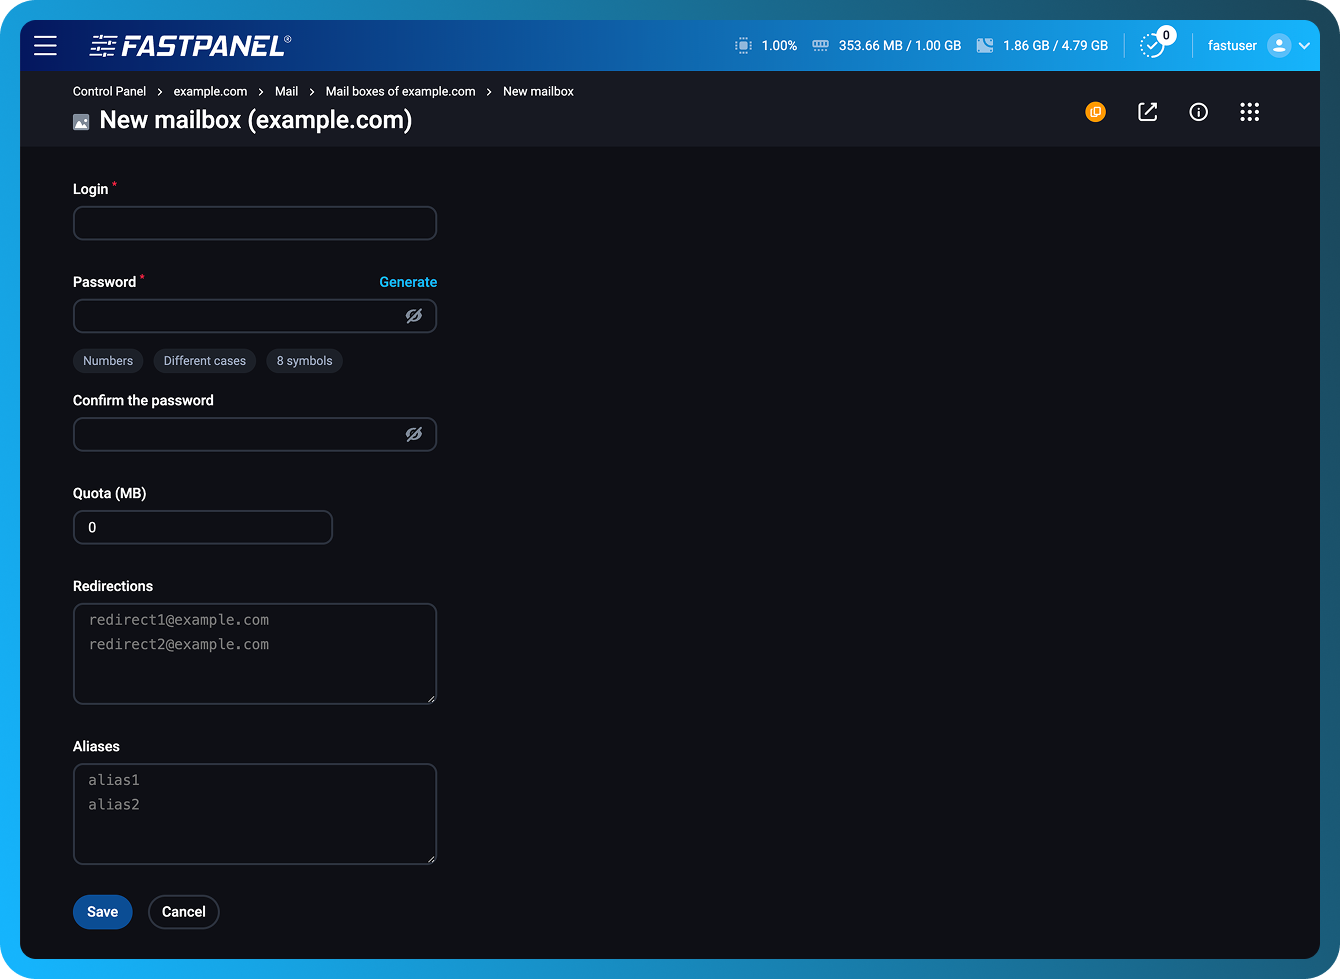Select the Quota (MB) field

tap(203, 527)
